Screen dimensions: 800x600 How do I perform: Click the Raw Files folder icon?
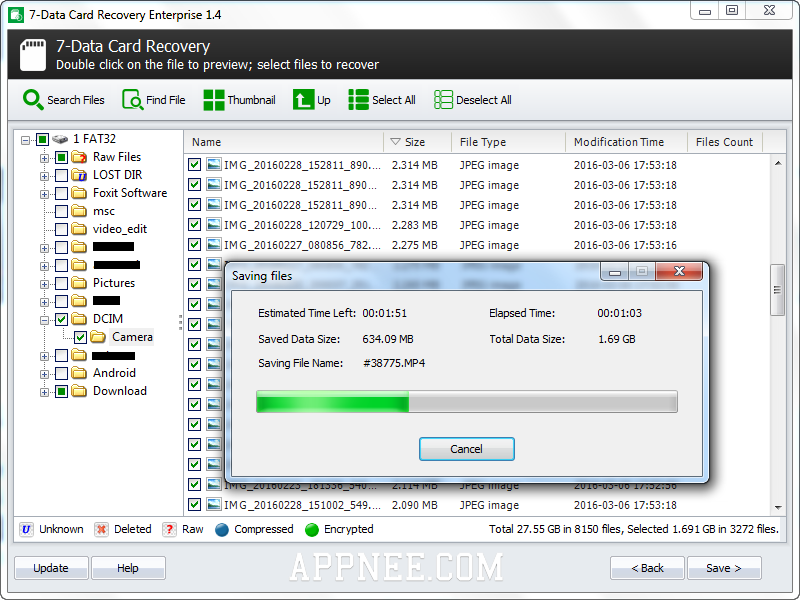pyautogui.click(x=79, y=157)
